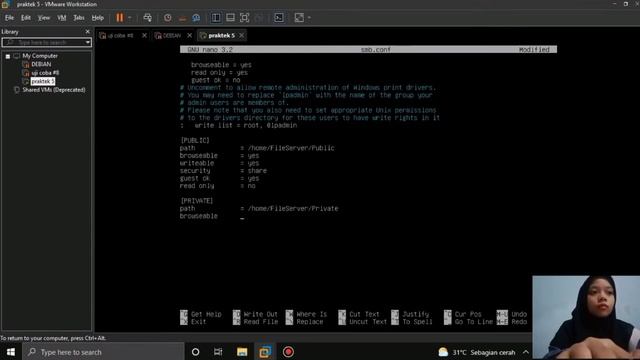
Task: Click the stretch guest display icon
Action: [299, 18]
